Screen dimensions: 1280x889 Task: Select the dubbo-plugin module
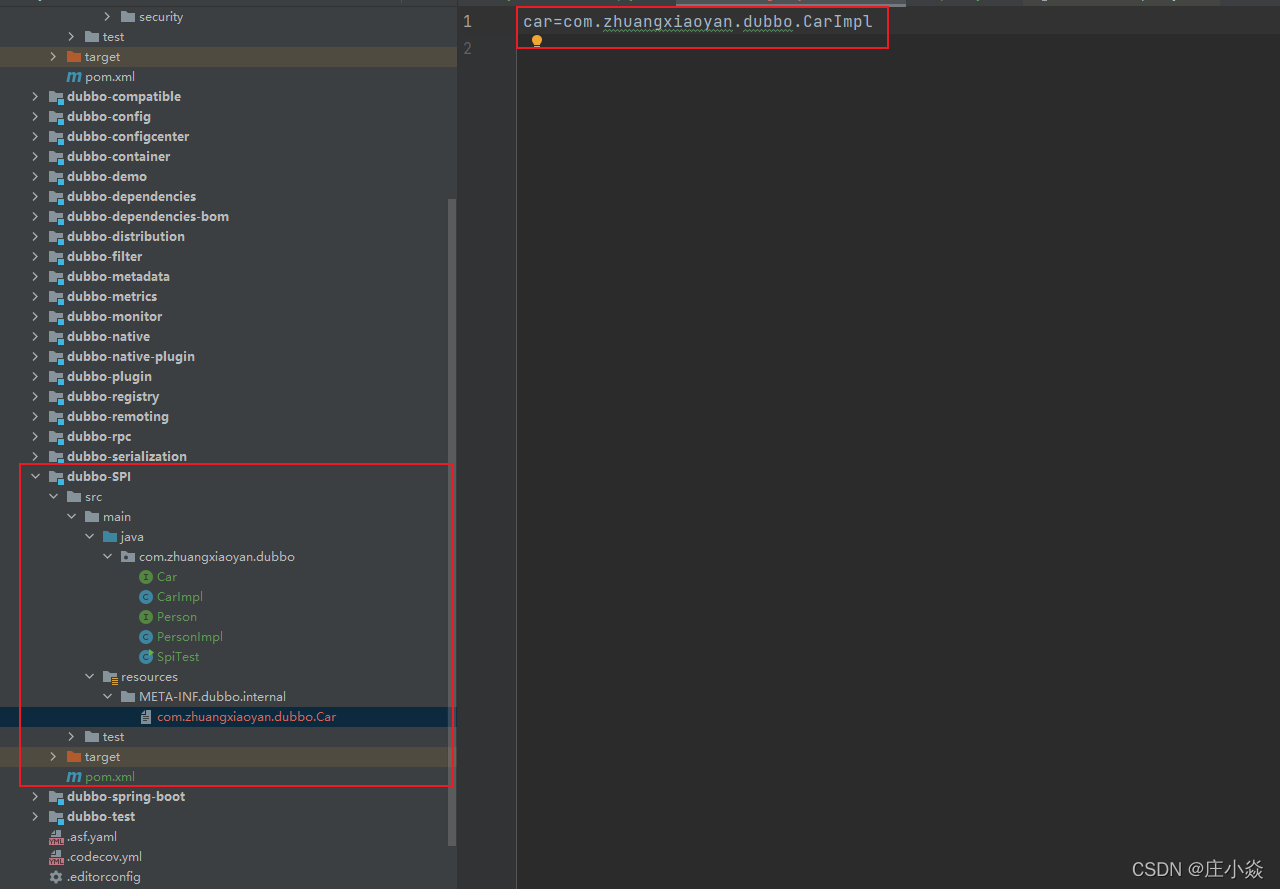pos(110,377)
